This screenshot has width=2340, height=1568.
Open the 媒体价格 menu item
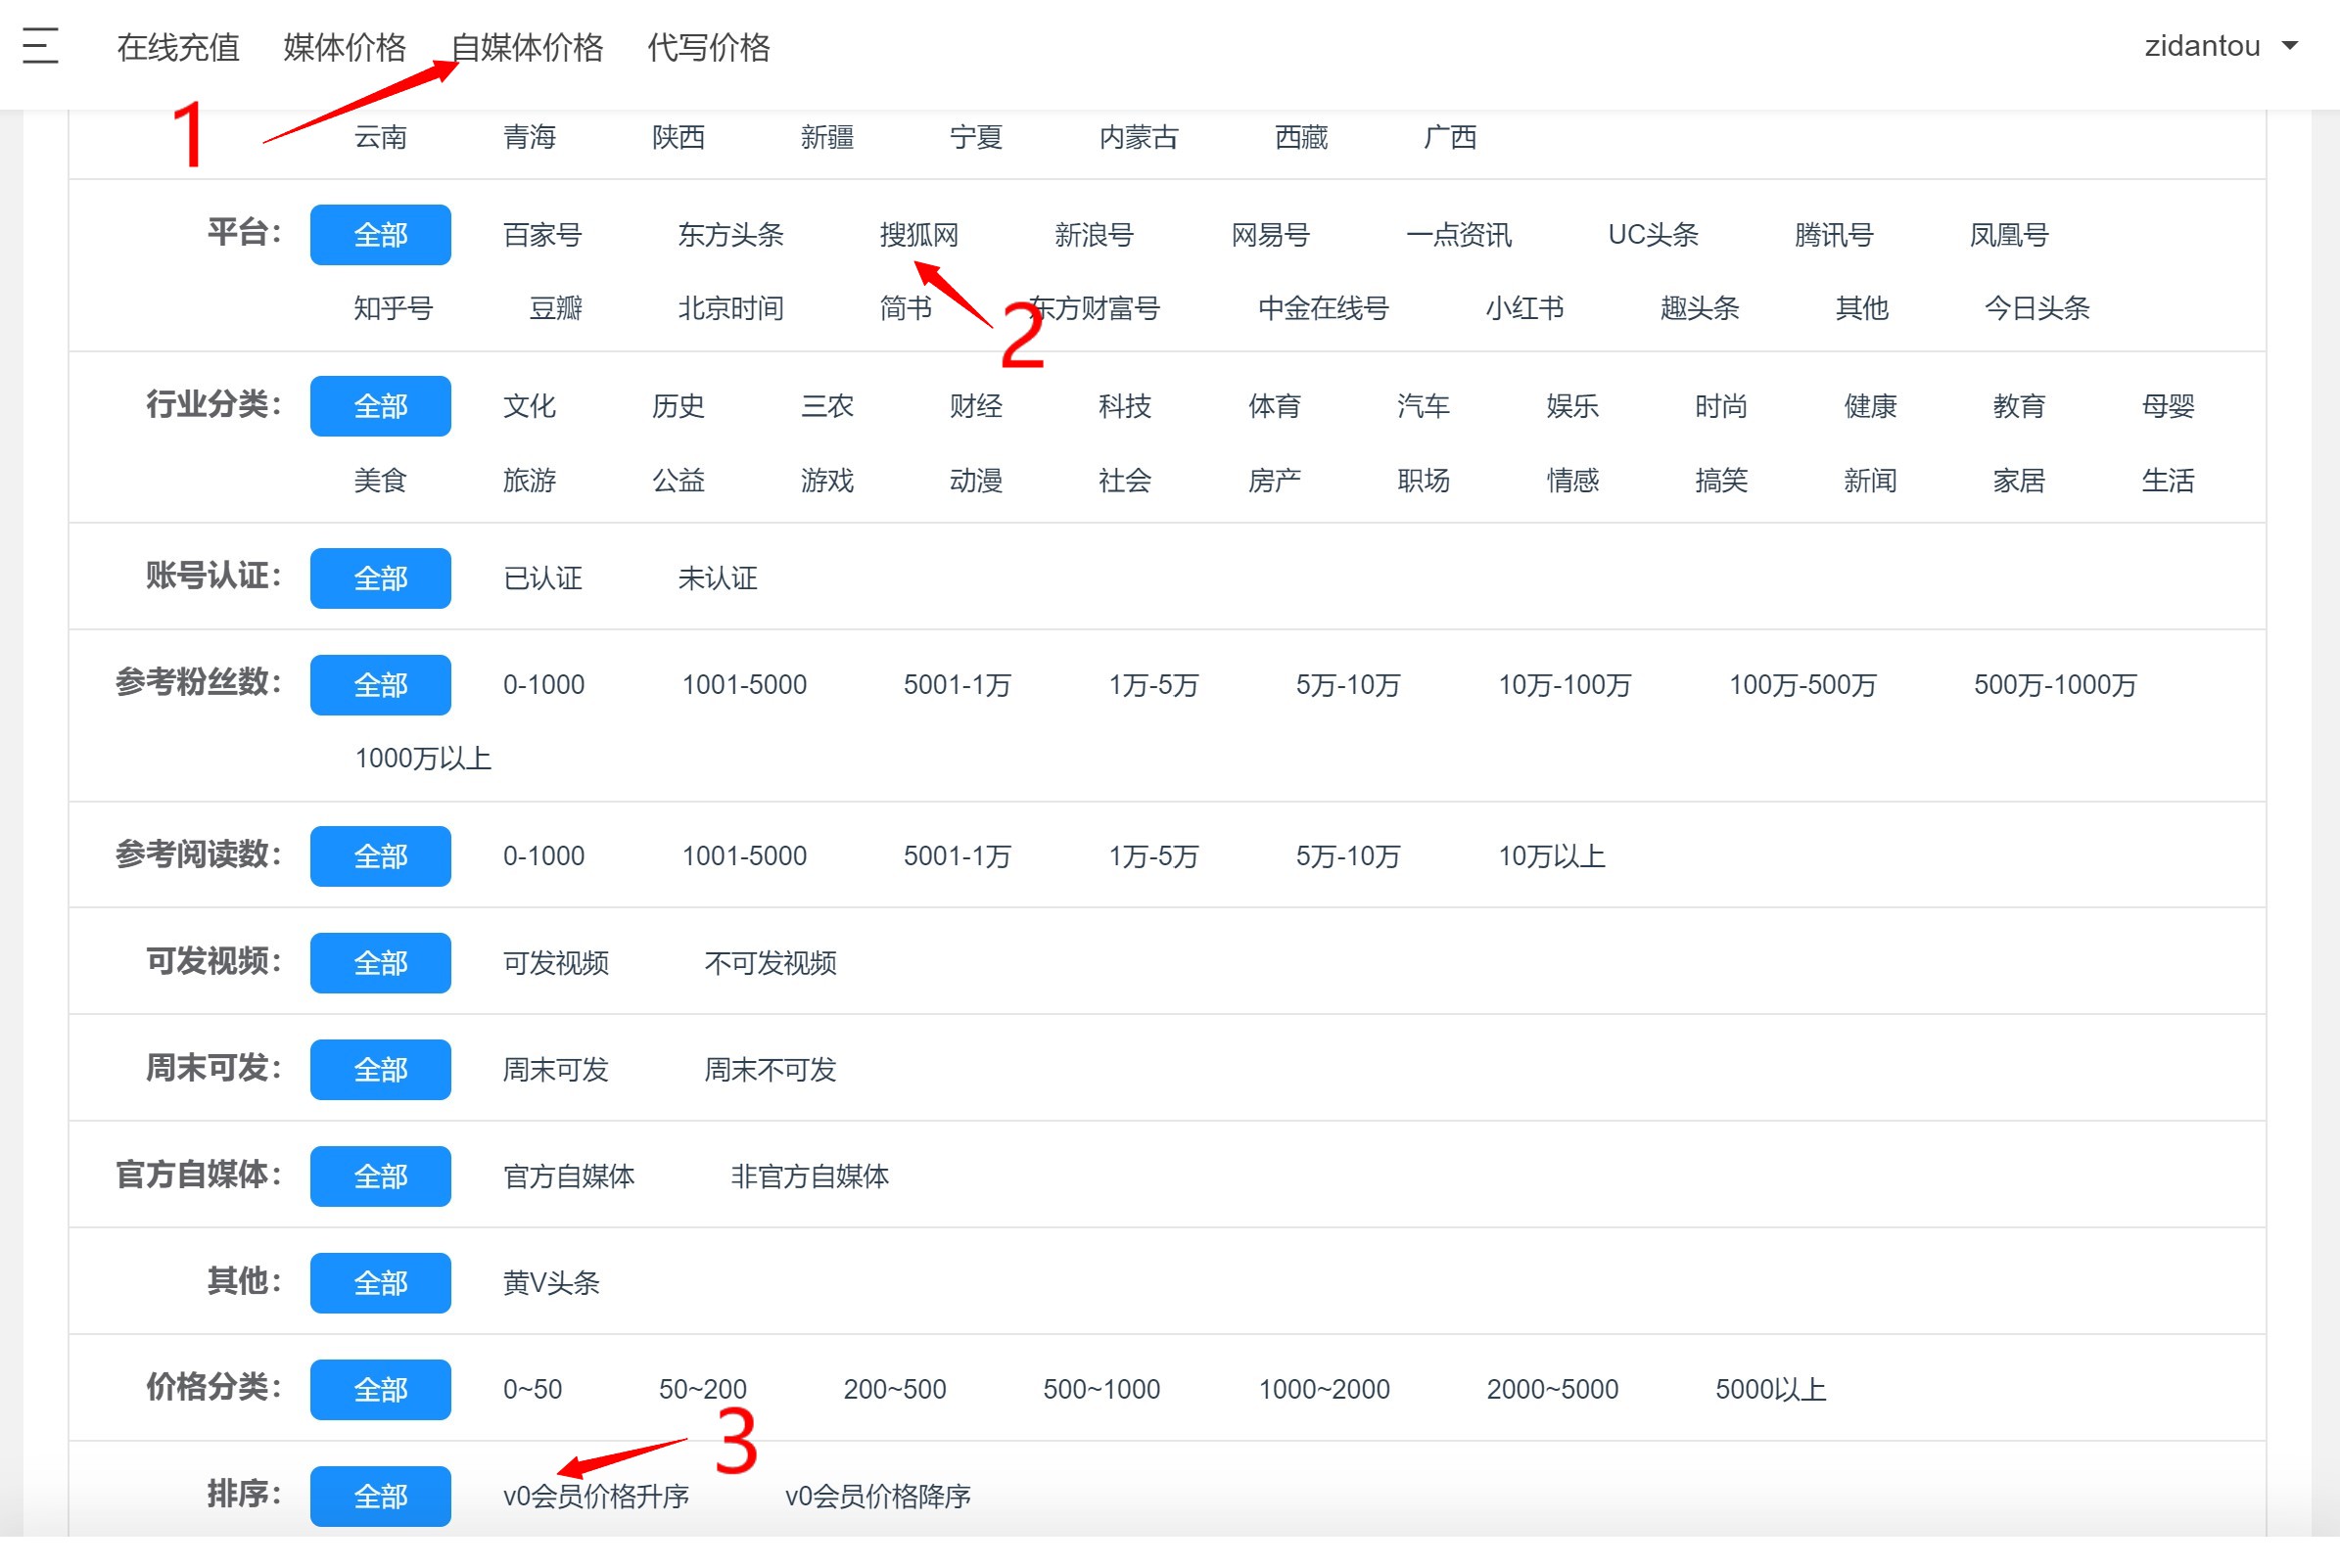[x=344, y=47]
